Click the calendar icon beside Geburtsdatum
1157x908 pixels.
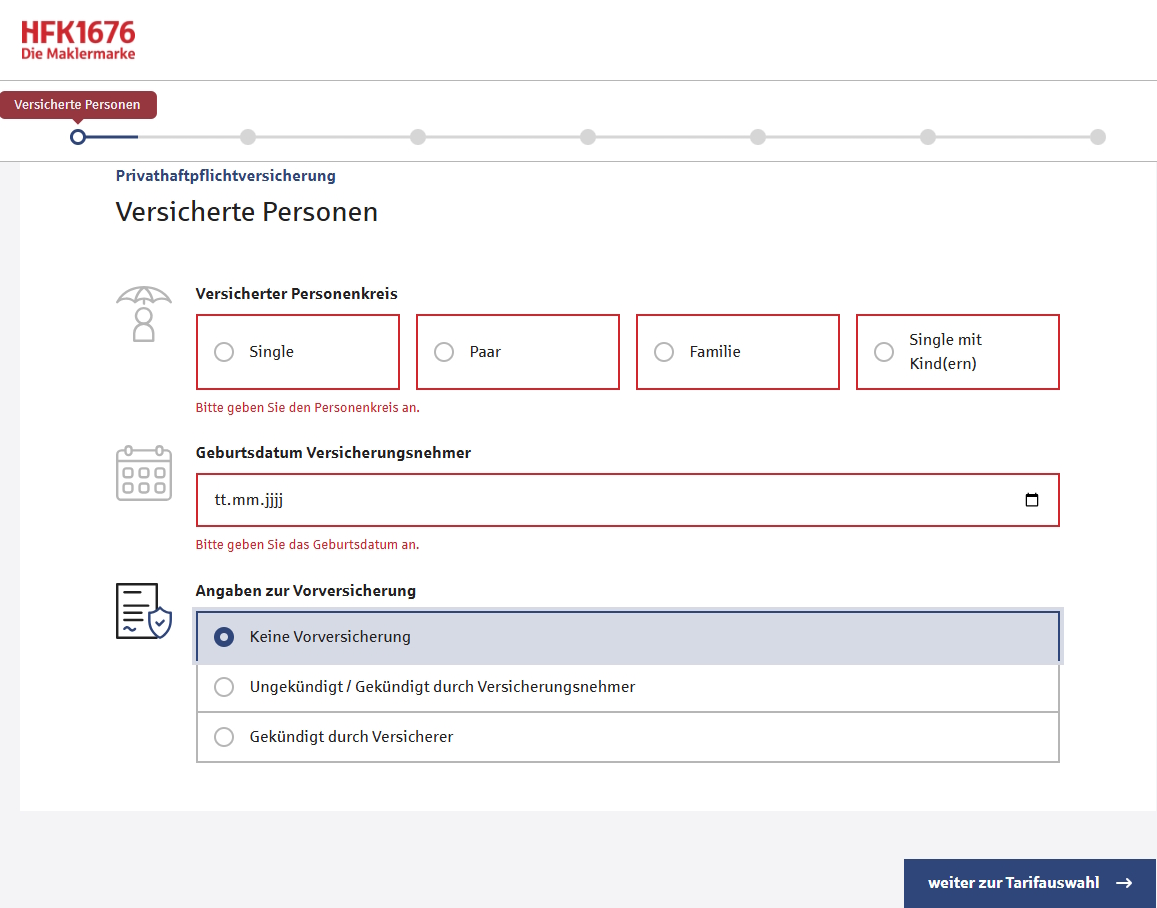click(x=143, y=473)
